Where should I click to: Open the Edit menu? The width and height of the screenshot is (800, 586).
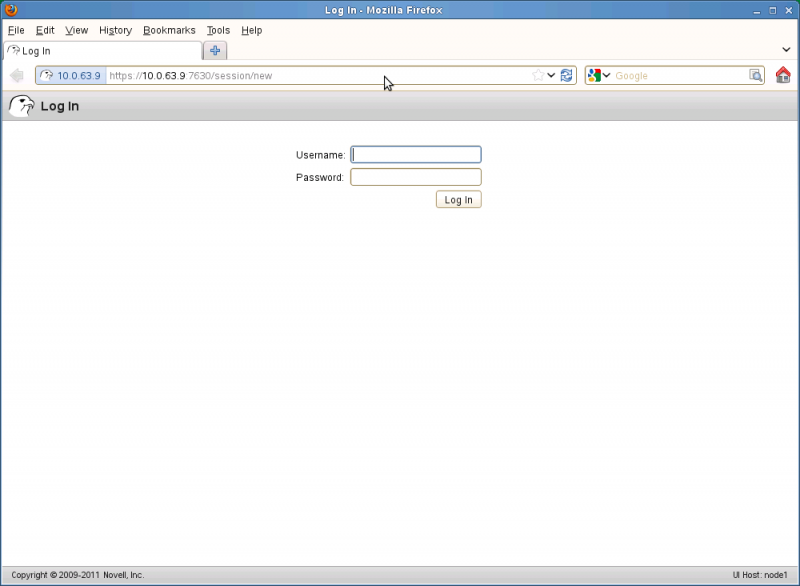click(45, 30)
